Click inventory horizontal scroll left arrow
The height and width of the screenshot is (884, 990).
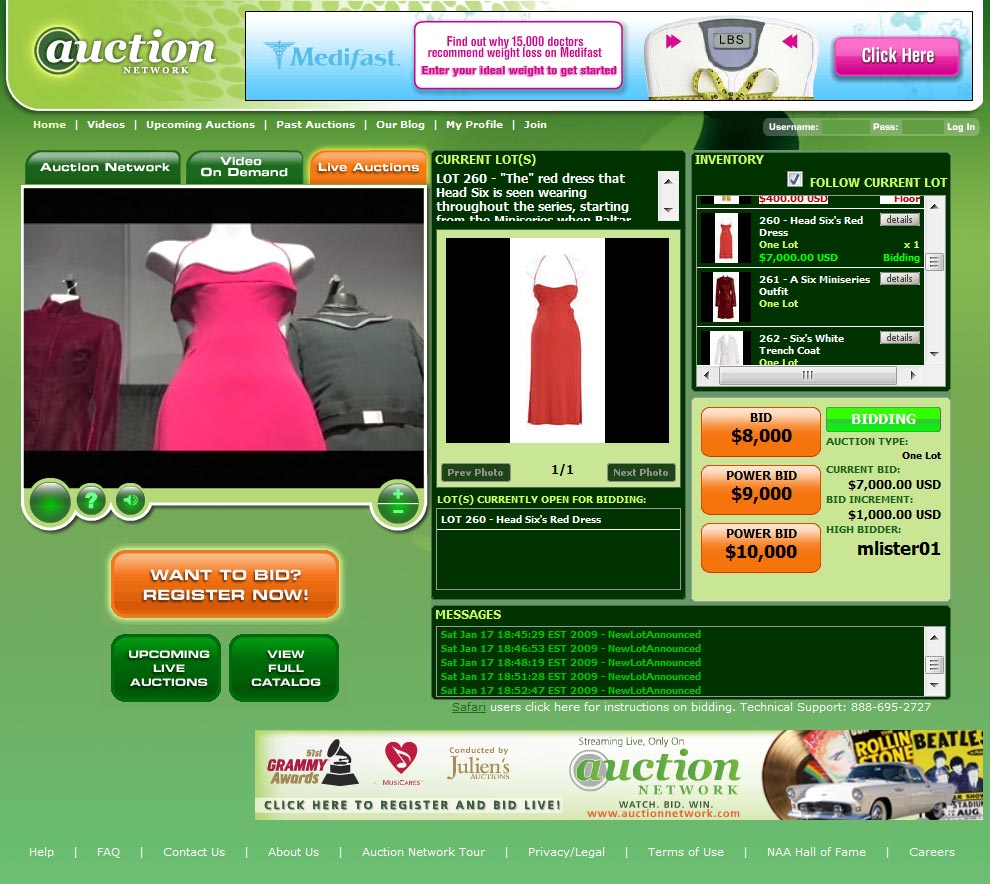coord(707,375)
